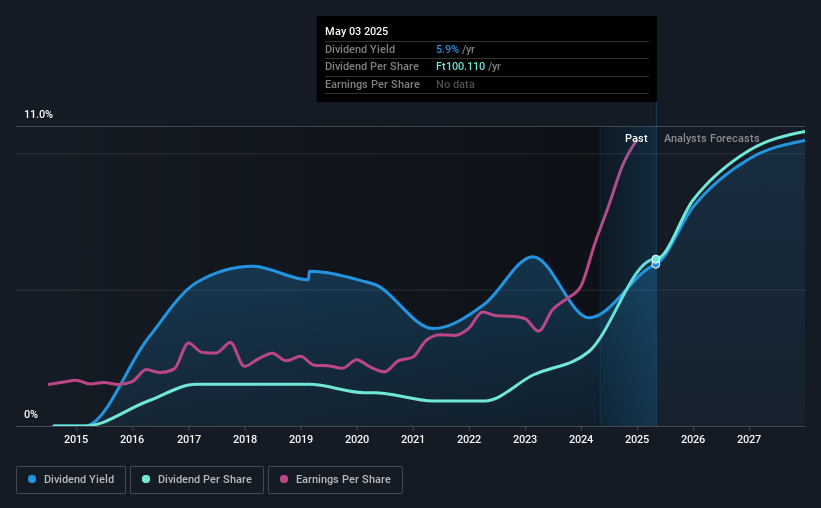
Task: Click the blue Dividend Yield legend dot
Action: (x=32, y=479)
